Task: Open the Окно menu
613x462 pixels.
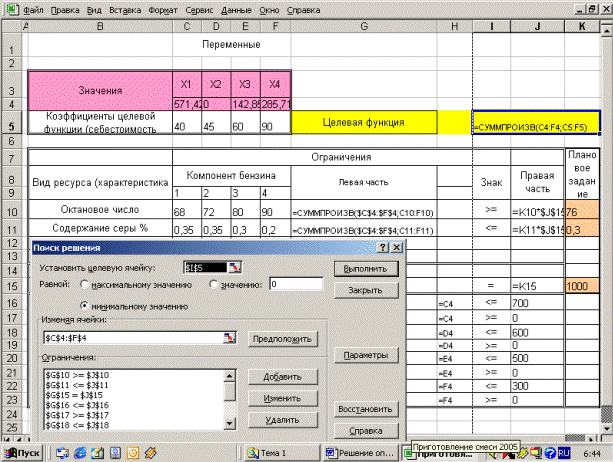Action: (269, 10)
